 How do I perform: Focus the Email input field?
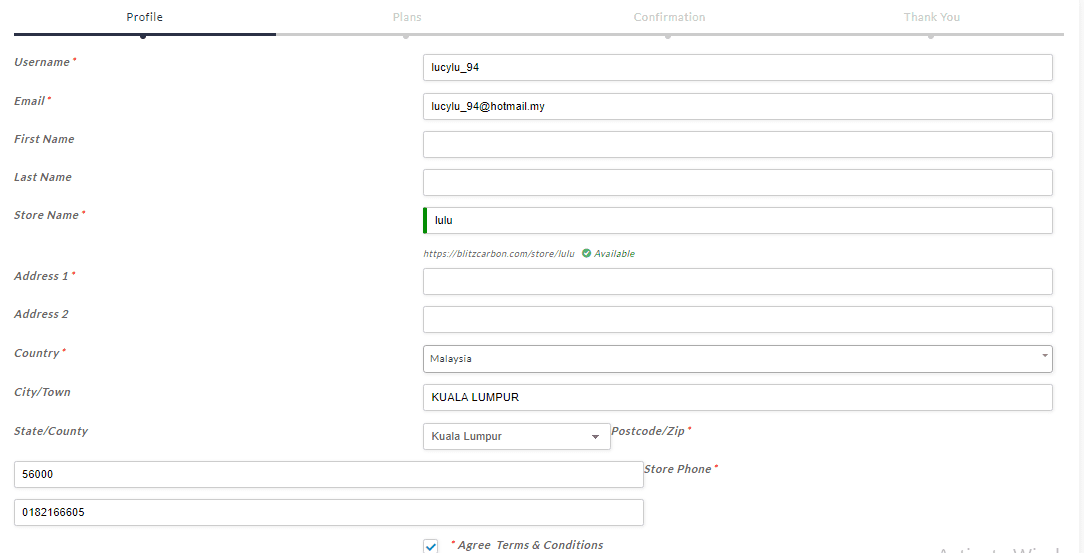[x=737, y=106]
